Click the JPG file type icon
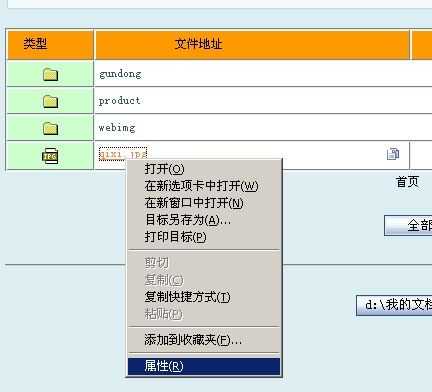The image size is (432, 392). click(50, 156)
